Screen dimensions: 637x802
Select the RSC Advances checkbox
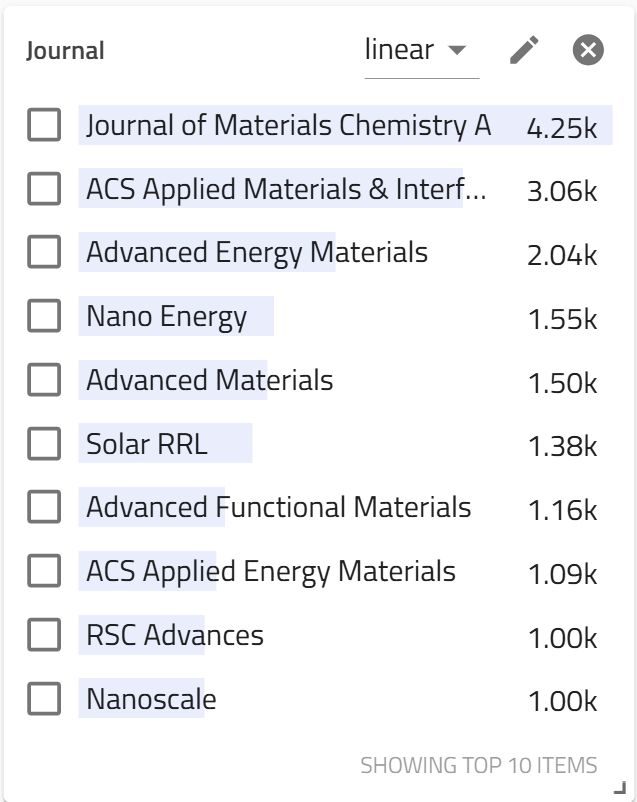pyautogui.click(x=44, y=635)
